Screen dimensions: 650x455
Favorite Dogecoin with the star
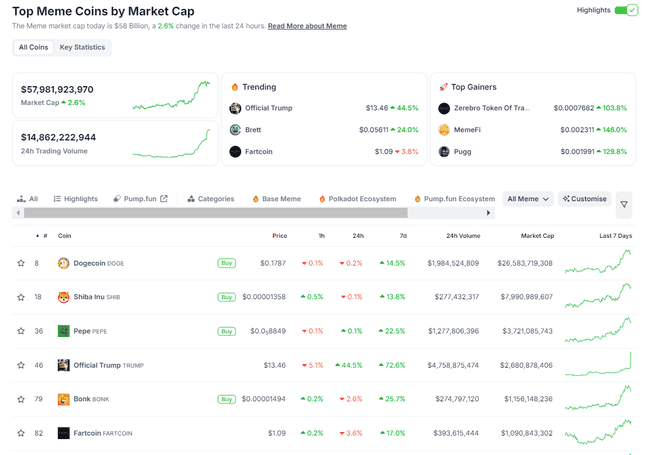pos(21,263)
